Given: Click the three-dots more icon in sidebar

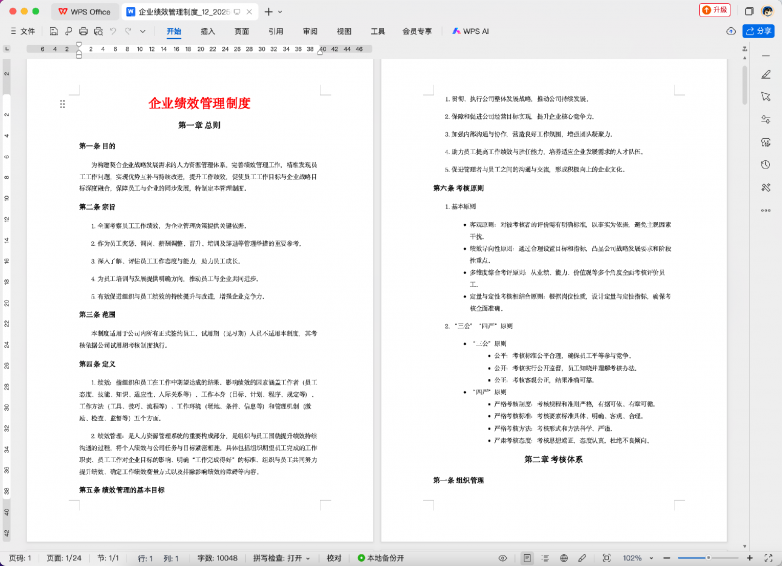Looking at the screenshot, I should 765,210.
